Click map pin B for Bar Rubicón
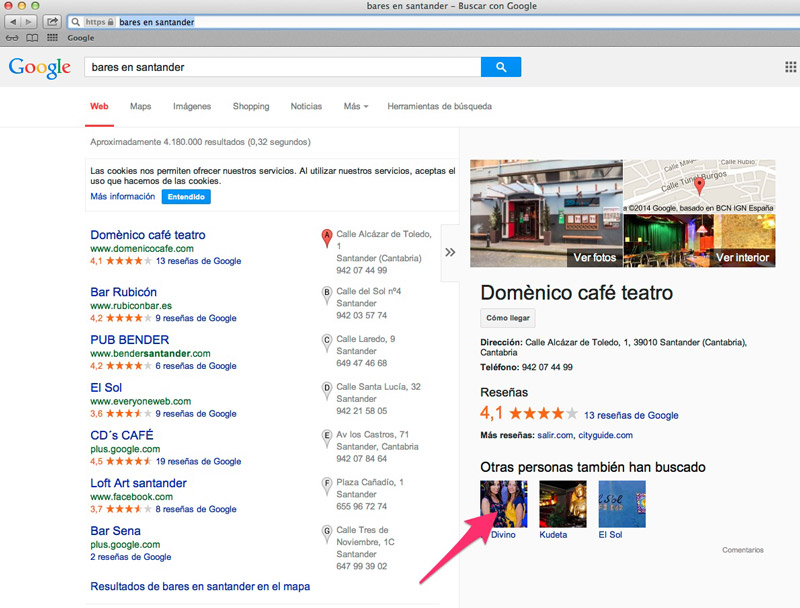The image size is (800, 608). point(327,295)
